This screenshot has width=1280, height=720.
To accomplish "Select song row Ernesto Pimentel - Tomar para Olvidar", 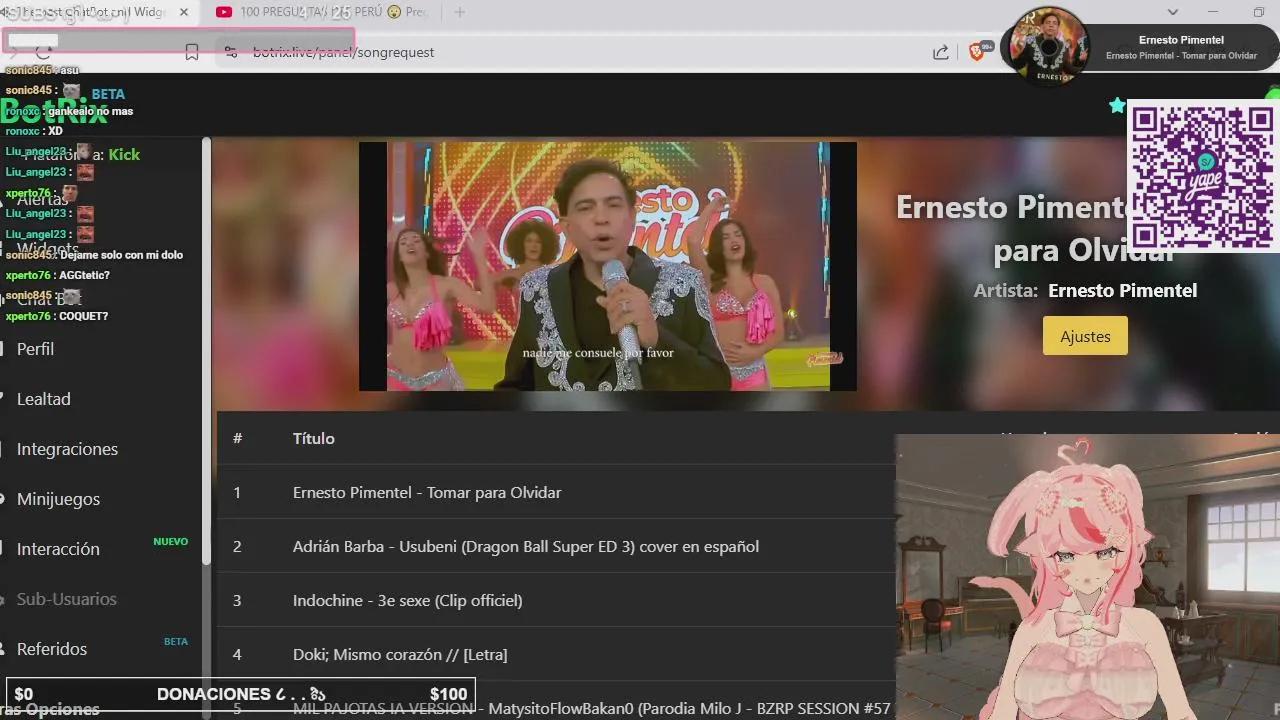I will 556,492.
